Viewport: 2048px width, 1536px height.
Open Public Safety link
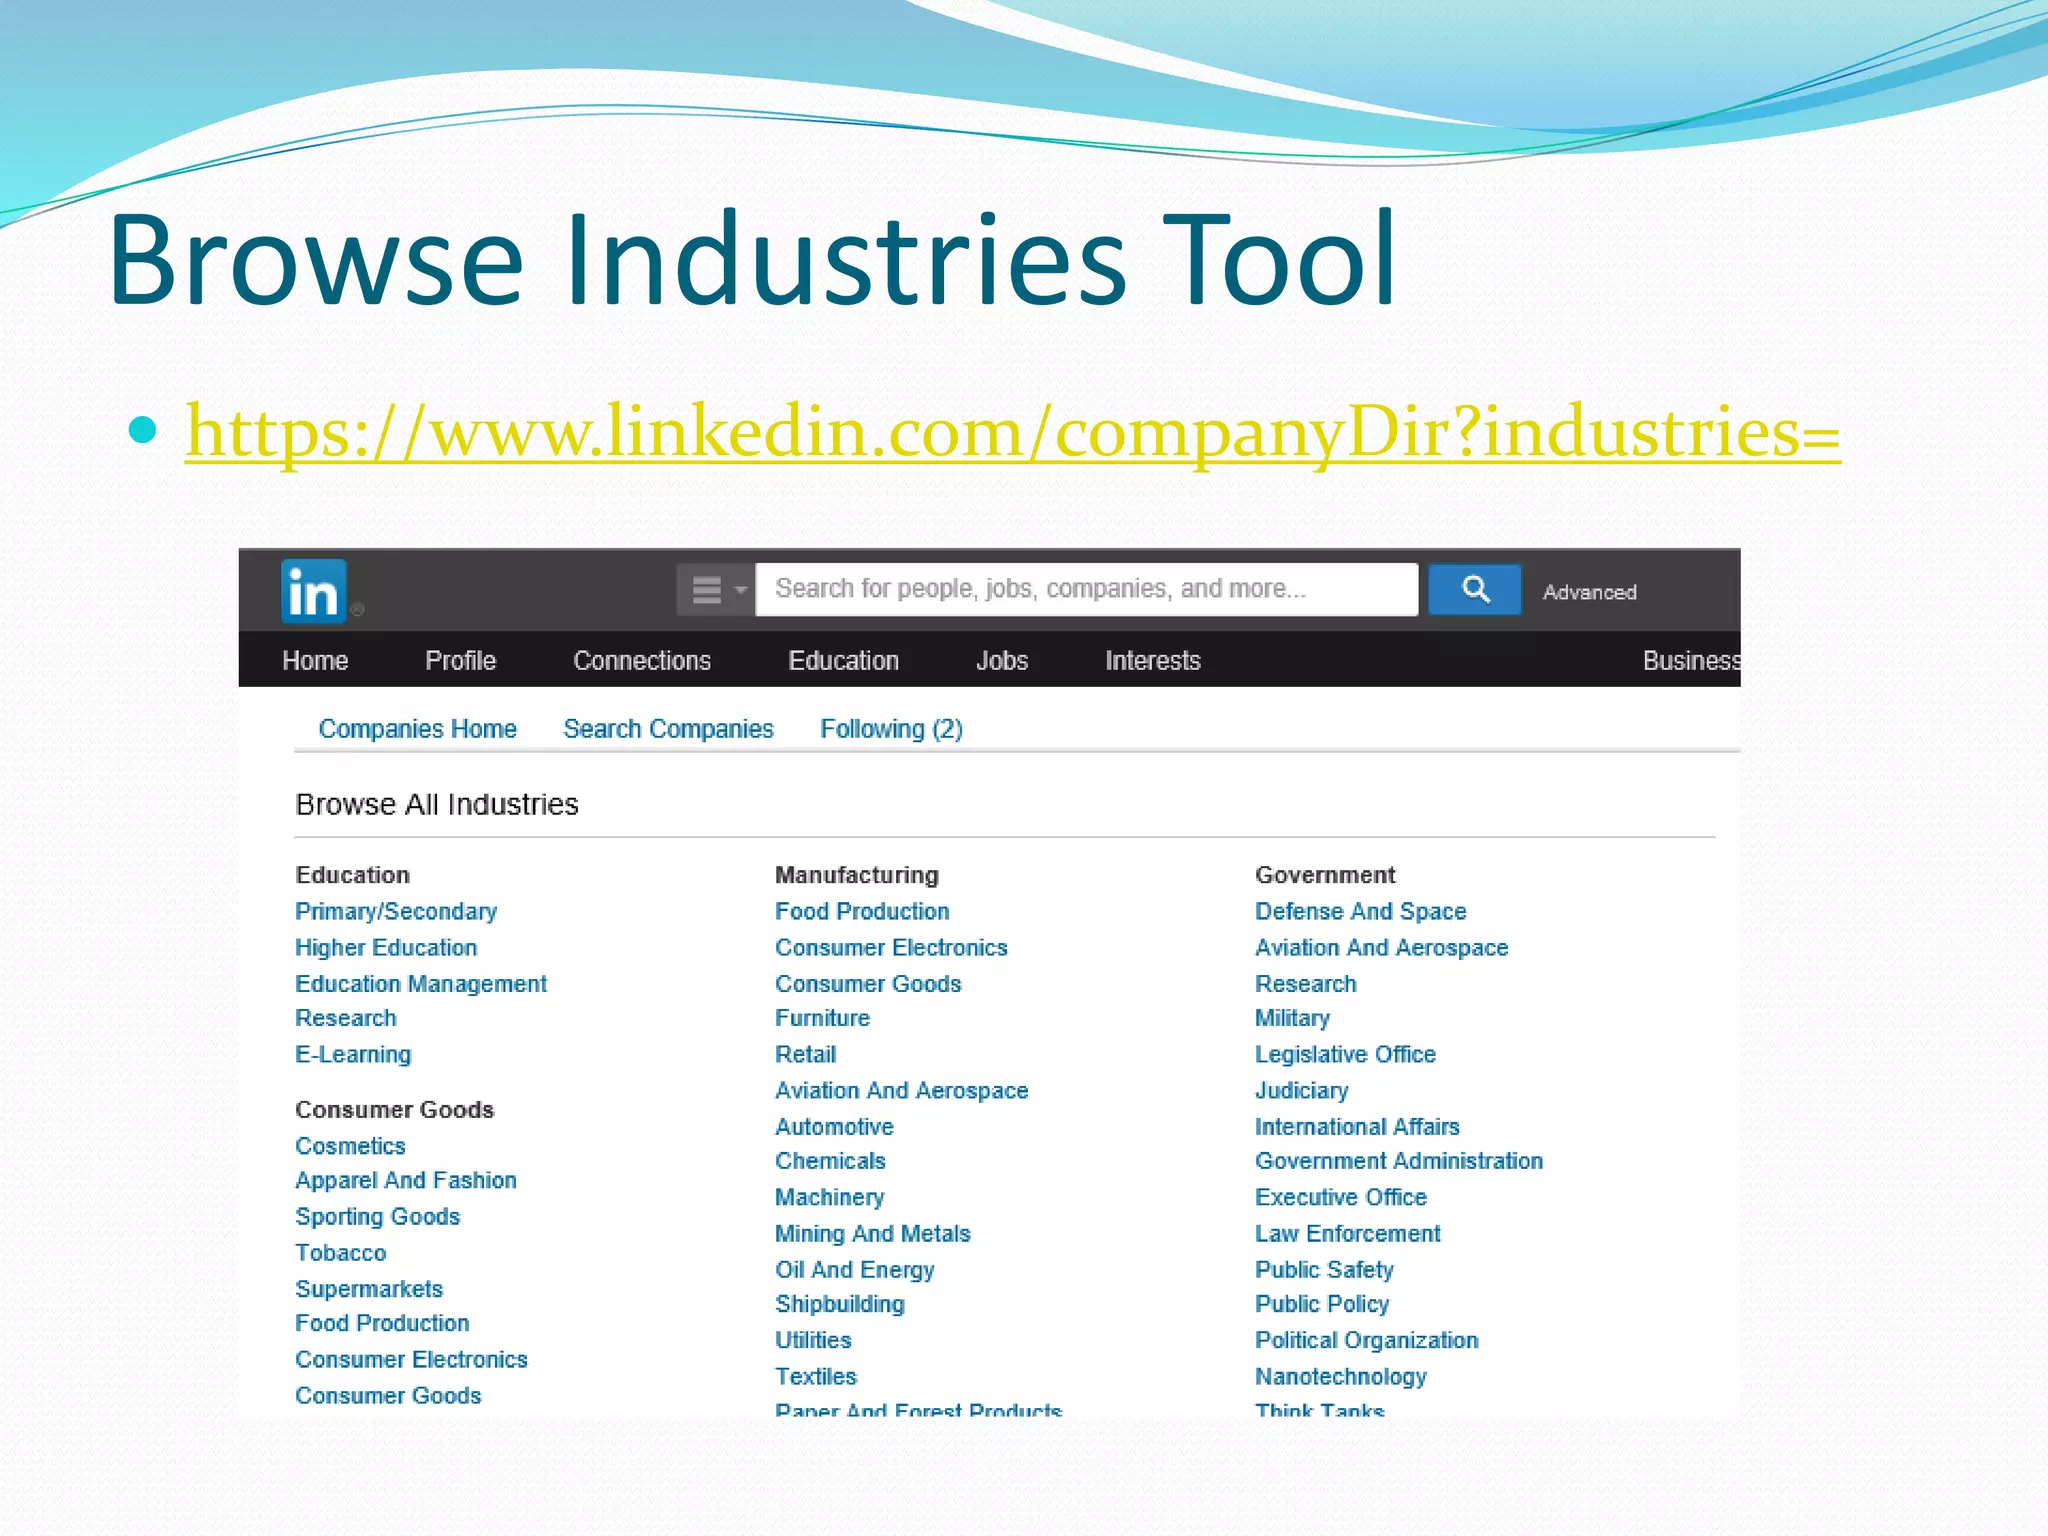tap(1324, 1270)
